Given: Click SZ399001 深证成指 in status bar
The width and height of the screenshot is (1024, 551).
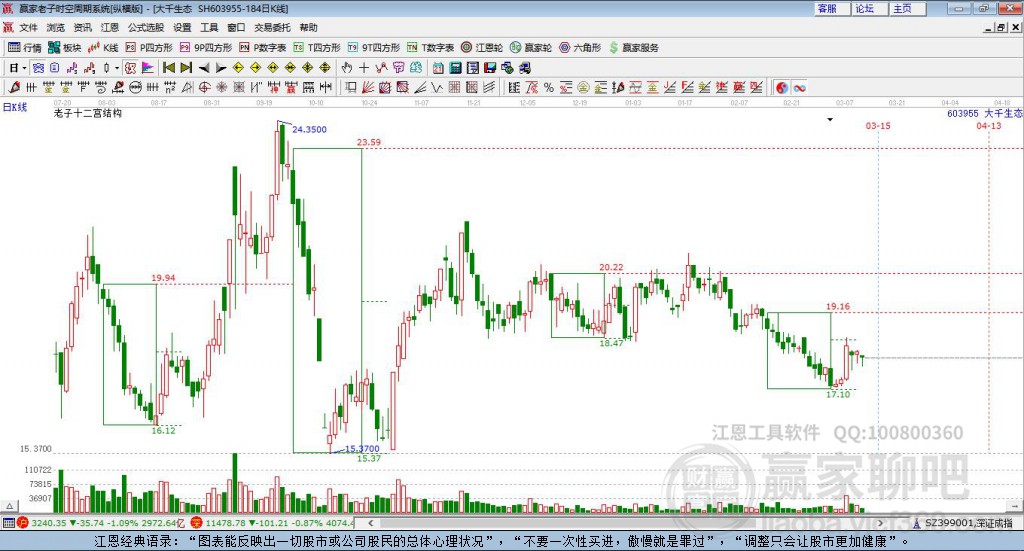Looking at the screenshot, I should (968, 523).
